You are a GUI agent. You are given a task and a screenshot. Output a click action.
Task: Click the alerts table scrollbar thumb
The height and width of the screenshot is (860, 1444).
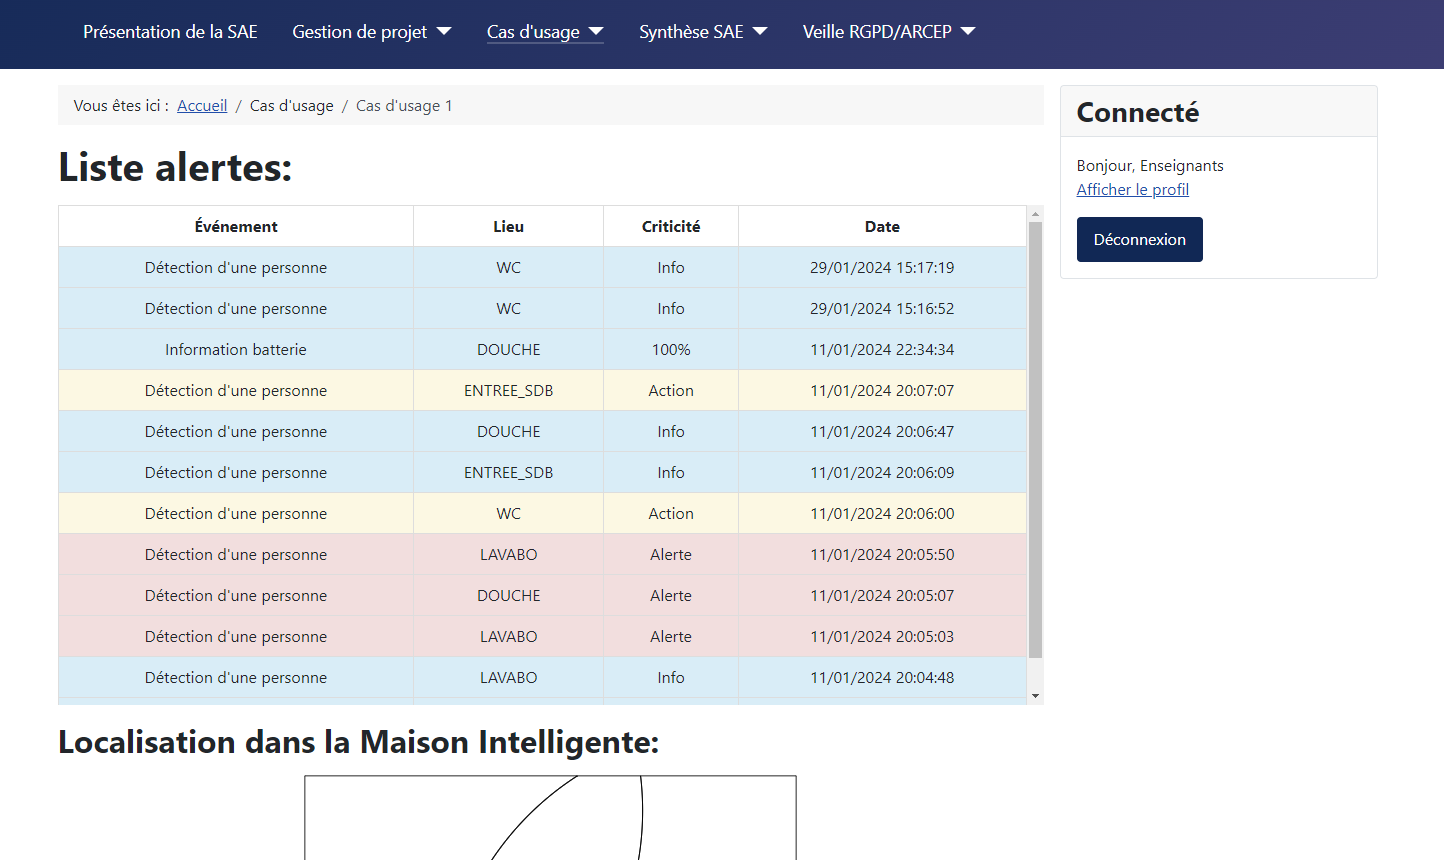(1035, 440)
